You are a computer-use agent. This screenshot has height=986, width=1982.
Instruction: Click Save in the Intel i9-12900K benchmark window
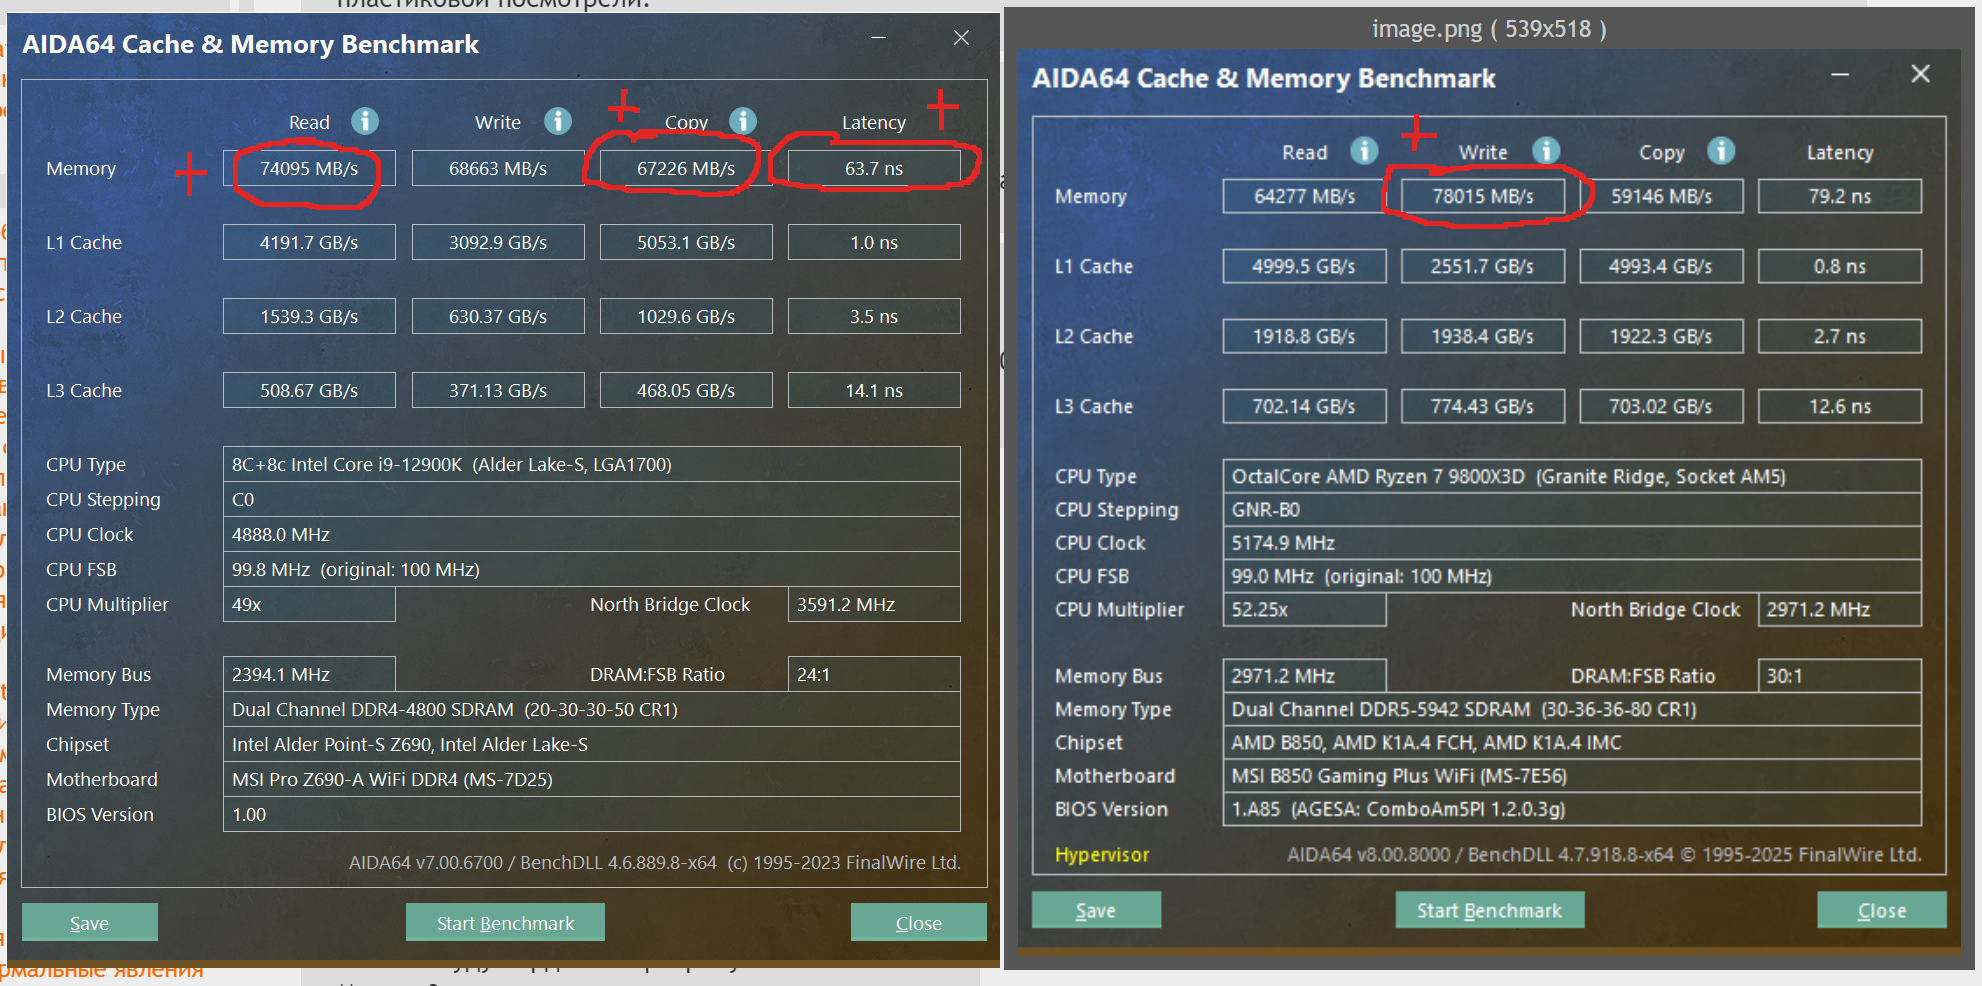90,922
